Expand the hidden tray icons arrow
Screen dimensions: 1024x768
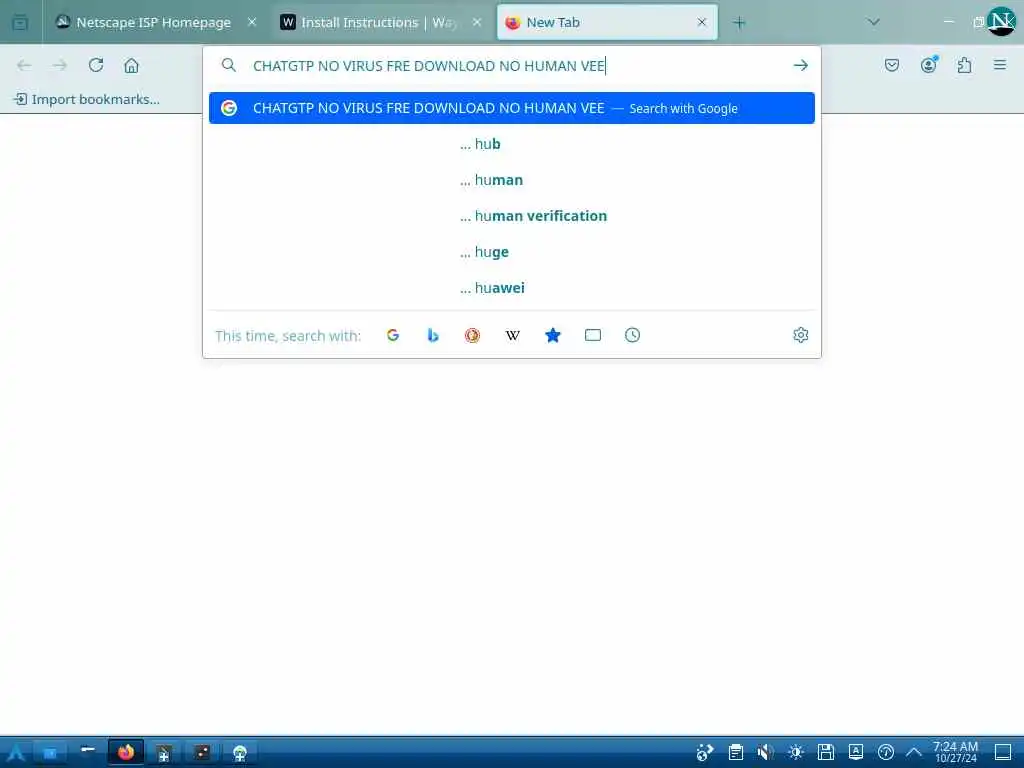click(914, 753)
